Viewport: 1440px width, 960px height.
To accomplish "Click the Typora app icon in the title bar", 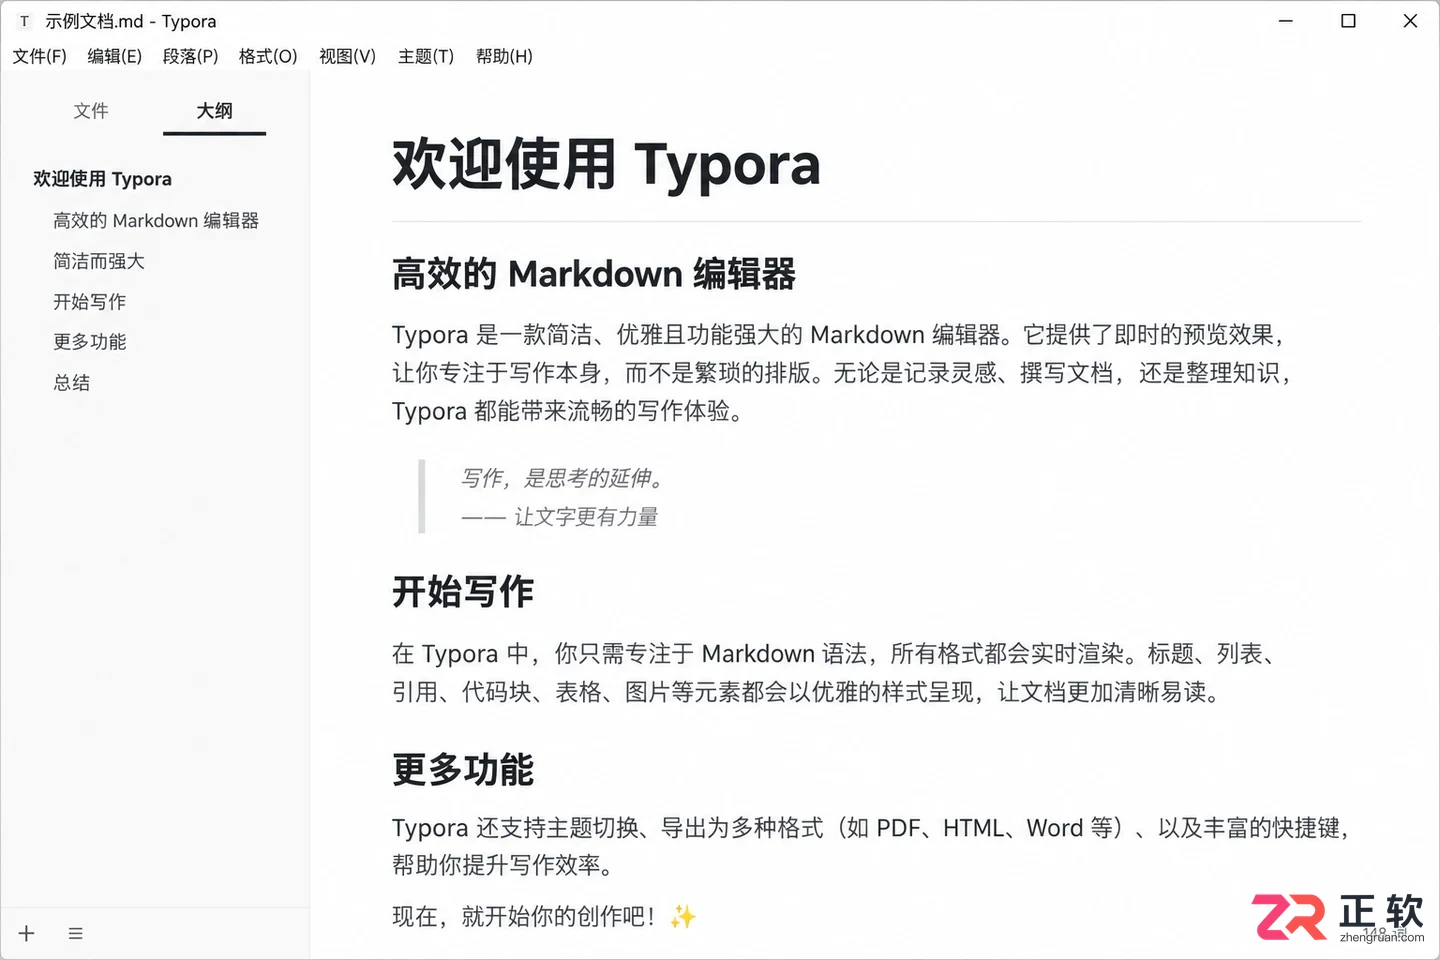I will pyautogui.click(x=24, y=21).
